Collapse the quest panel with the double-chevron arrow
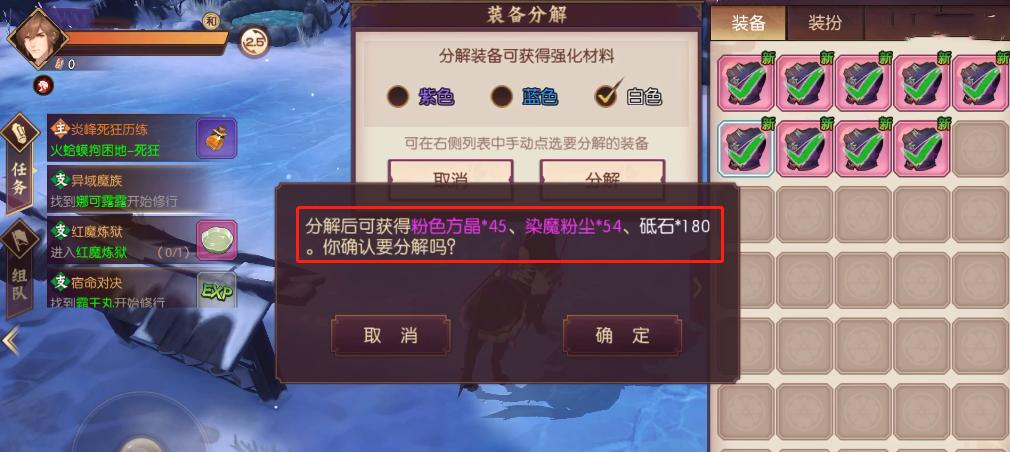 11,341
